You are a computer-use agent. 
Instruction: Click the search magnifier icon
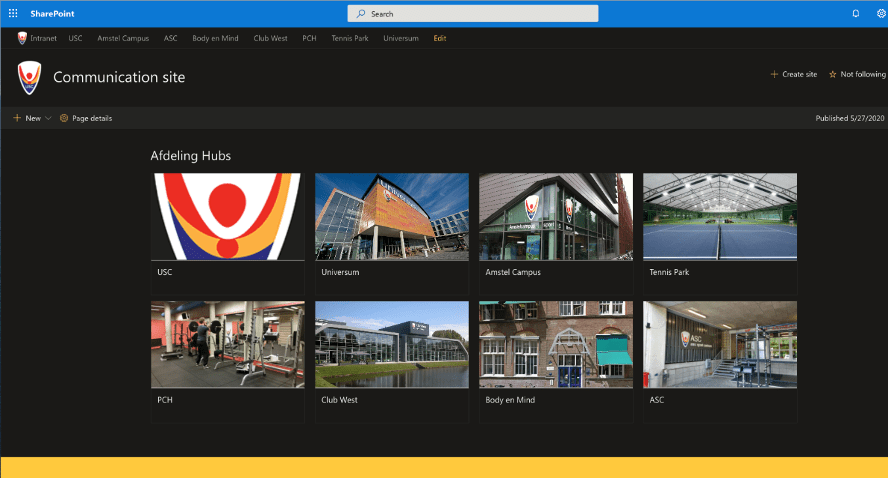click(x=361, y=14)
